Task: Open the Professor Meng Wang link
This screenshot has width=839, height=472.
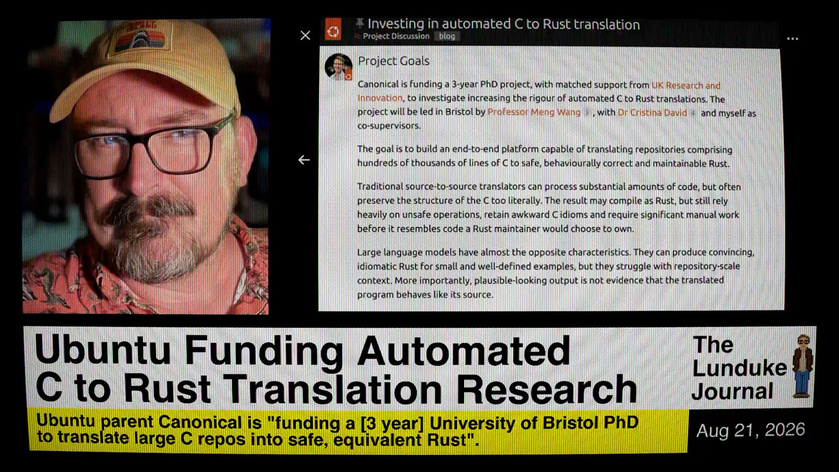Action: (x=533, y=112)
